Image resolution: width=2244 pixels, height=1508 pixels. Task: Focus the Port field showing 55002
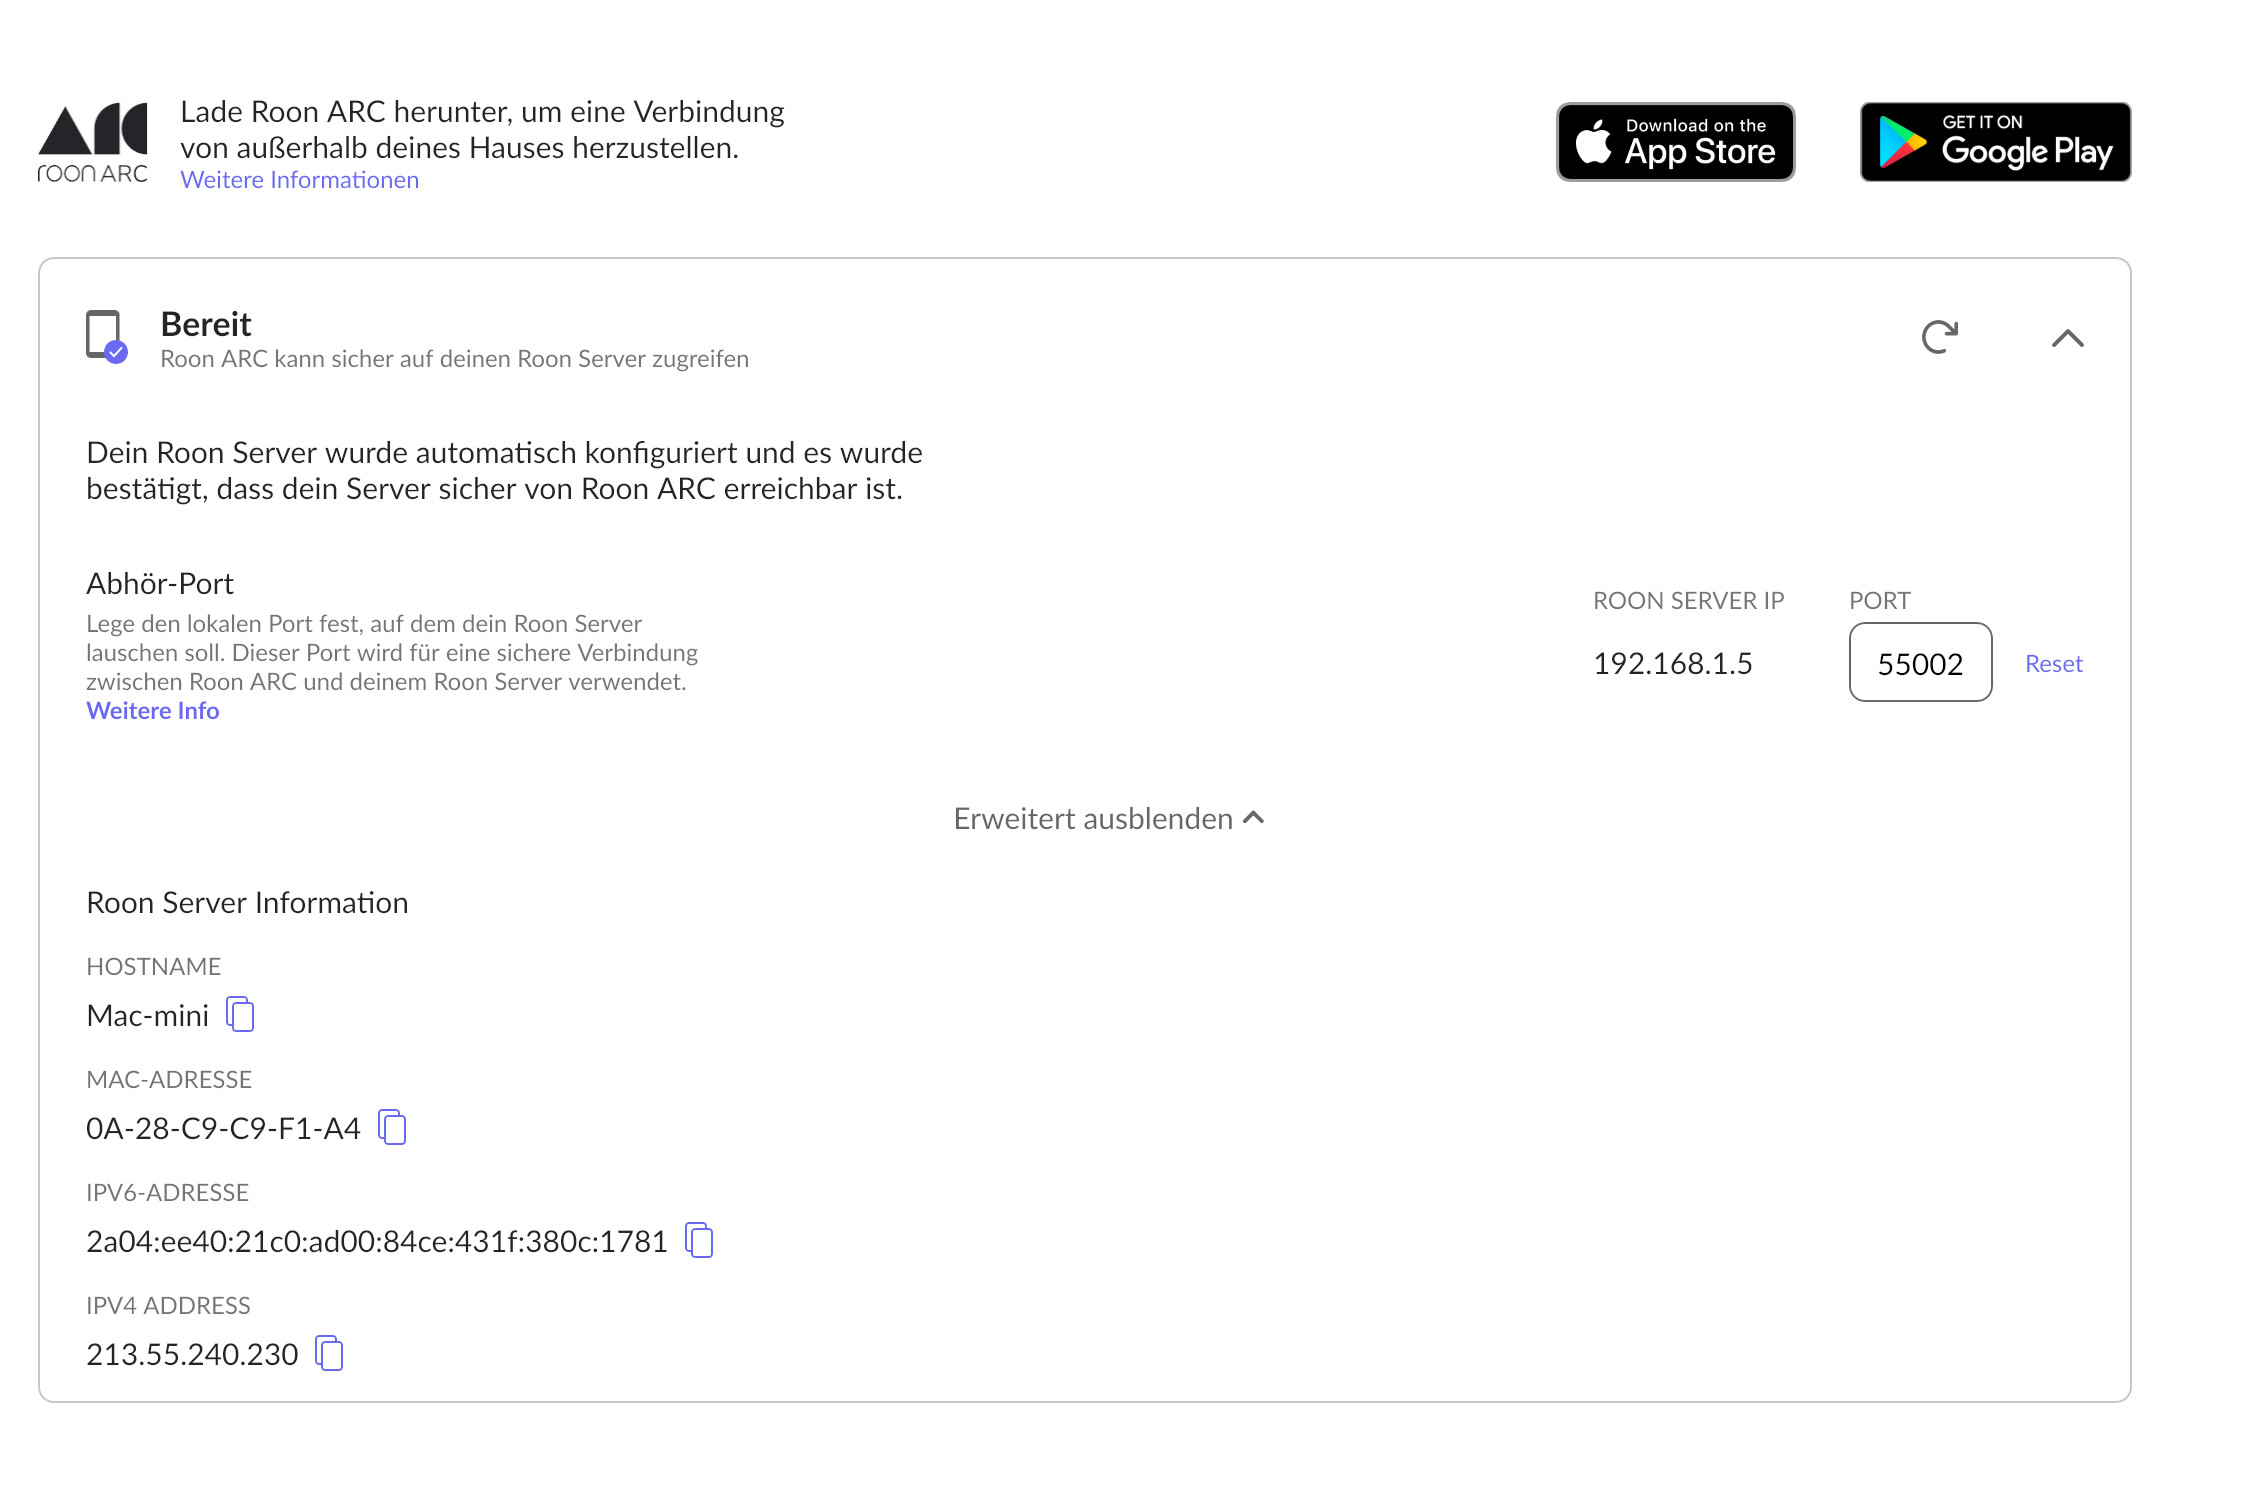(1920, 663)
